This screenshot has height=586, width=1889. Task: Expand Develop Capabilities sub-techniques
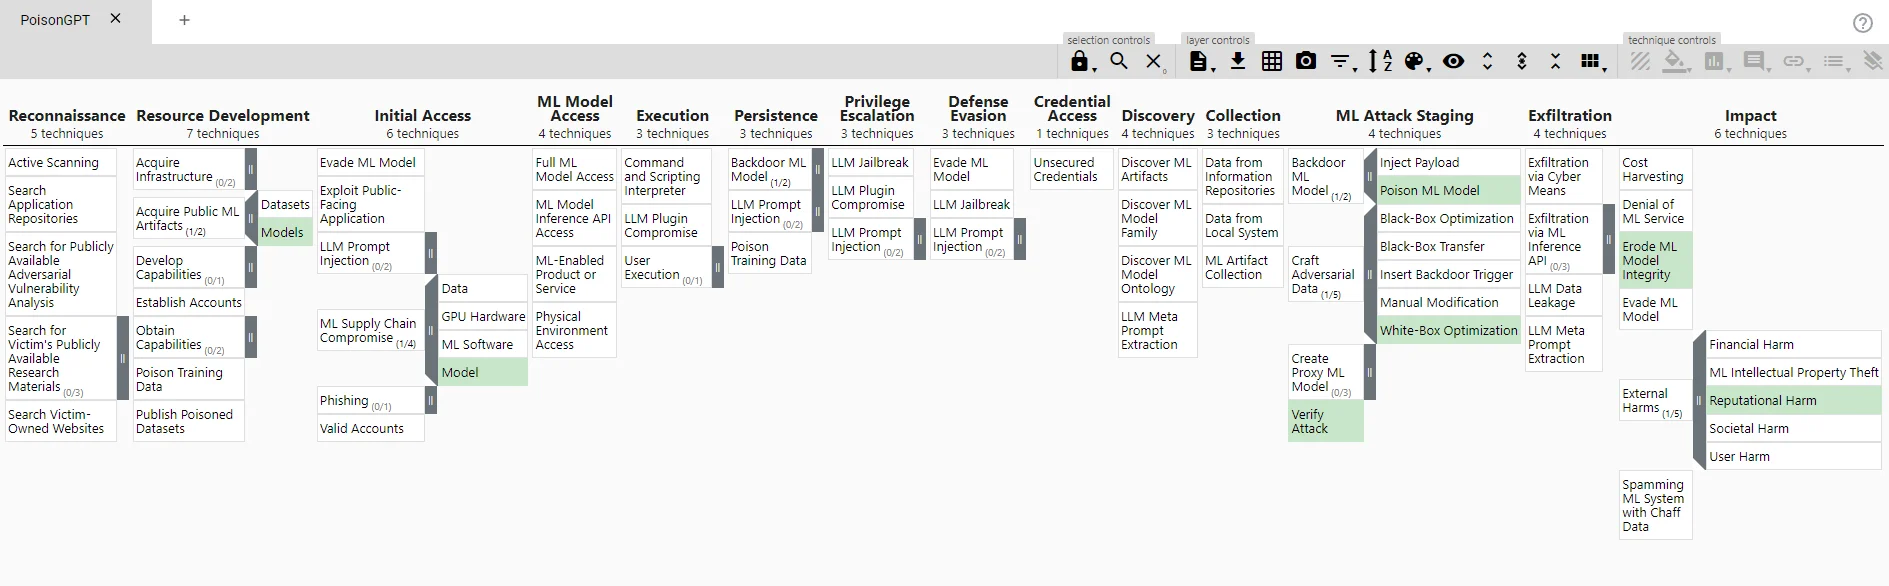(251, 268)
